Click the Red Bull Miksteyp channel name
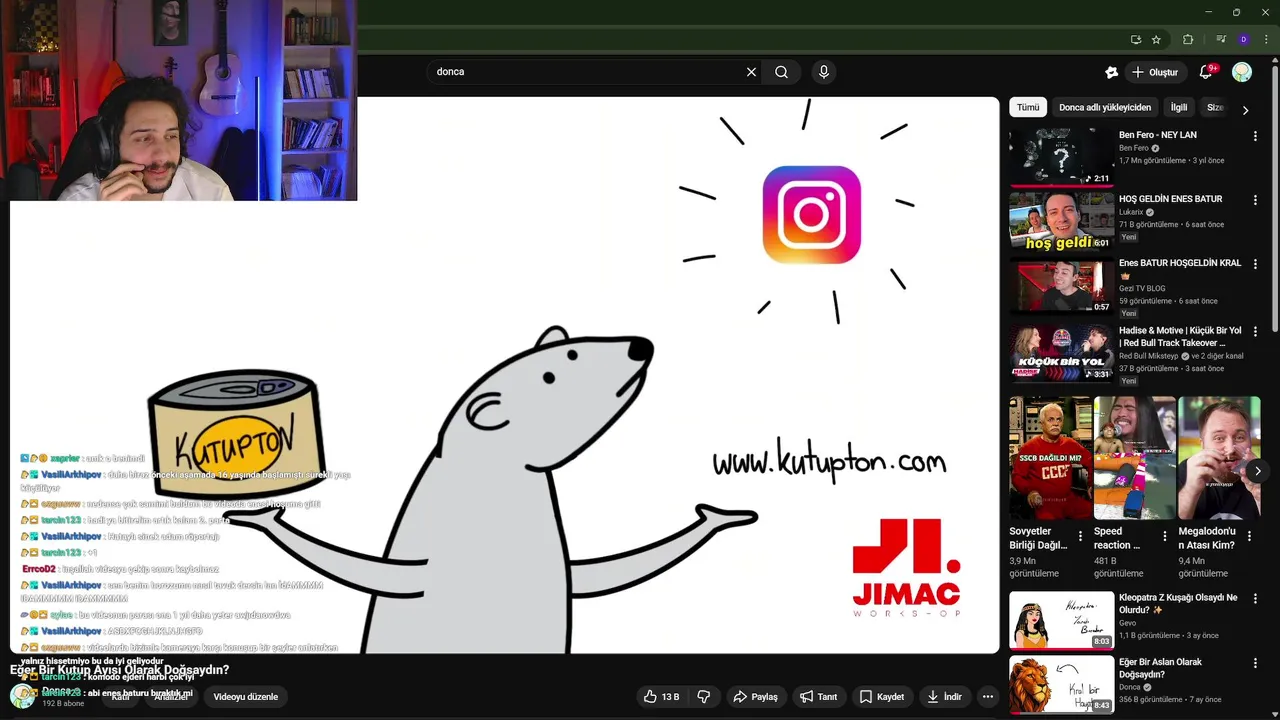The image size is (1280, 720). [x=1149, y=356]
